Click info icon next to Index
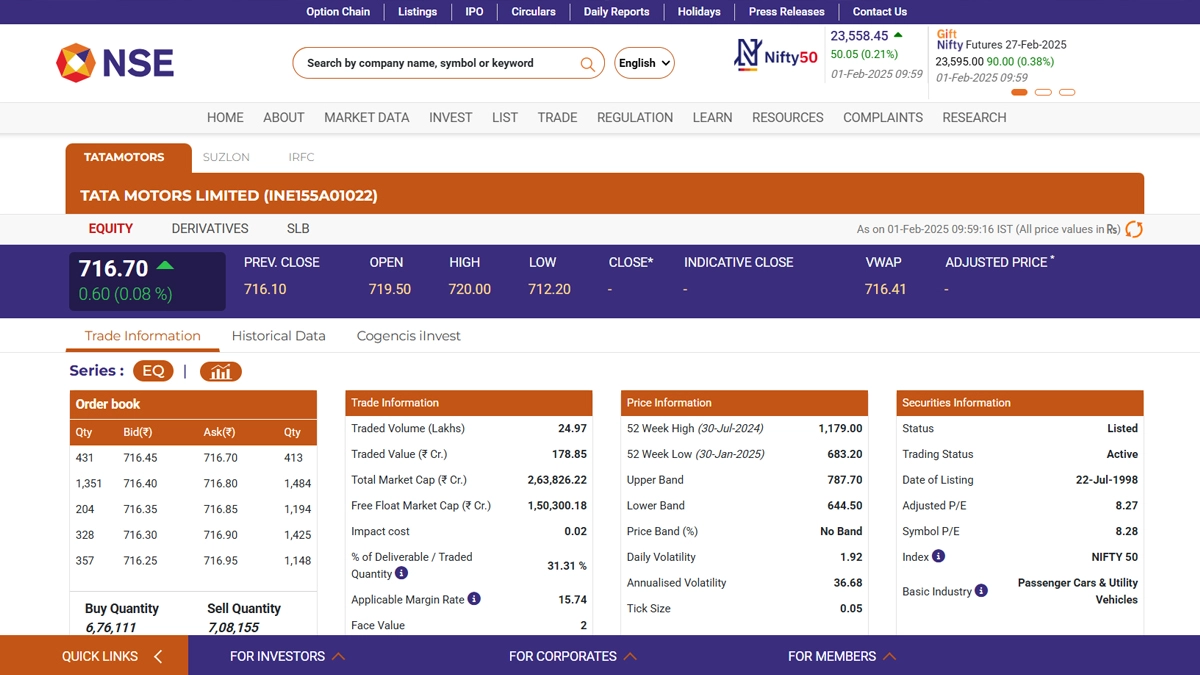This screenshot has height=675, width=1200. point(938,556)
